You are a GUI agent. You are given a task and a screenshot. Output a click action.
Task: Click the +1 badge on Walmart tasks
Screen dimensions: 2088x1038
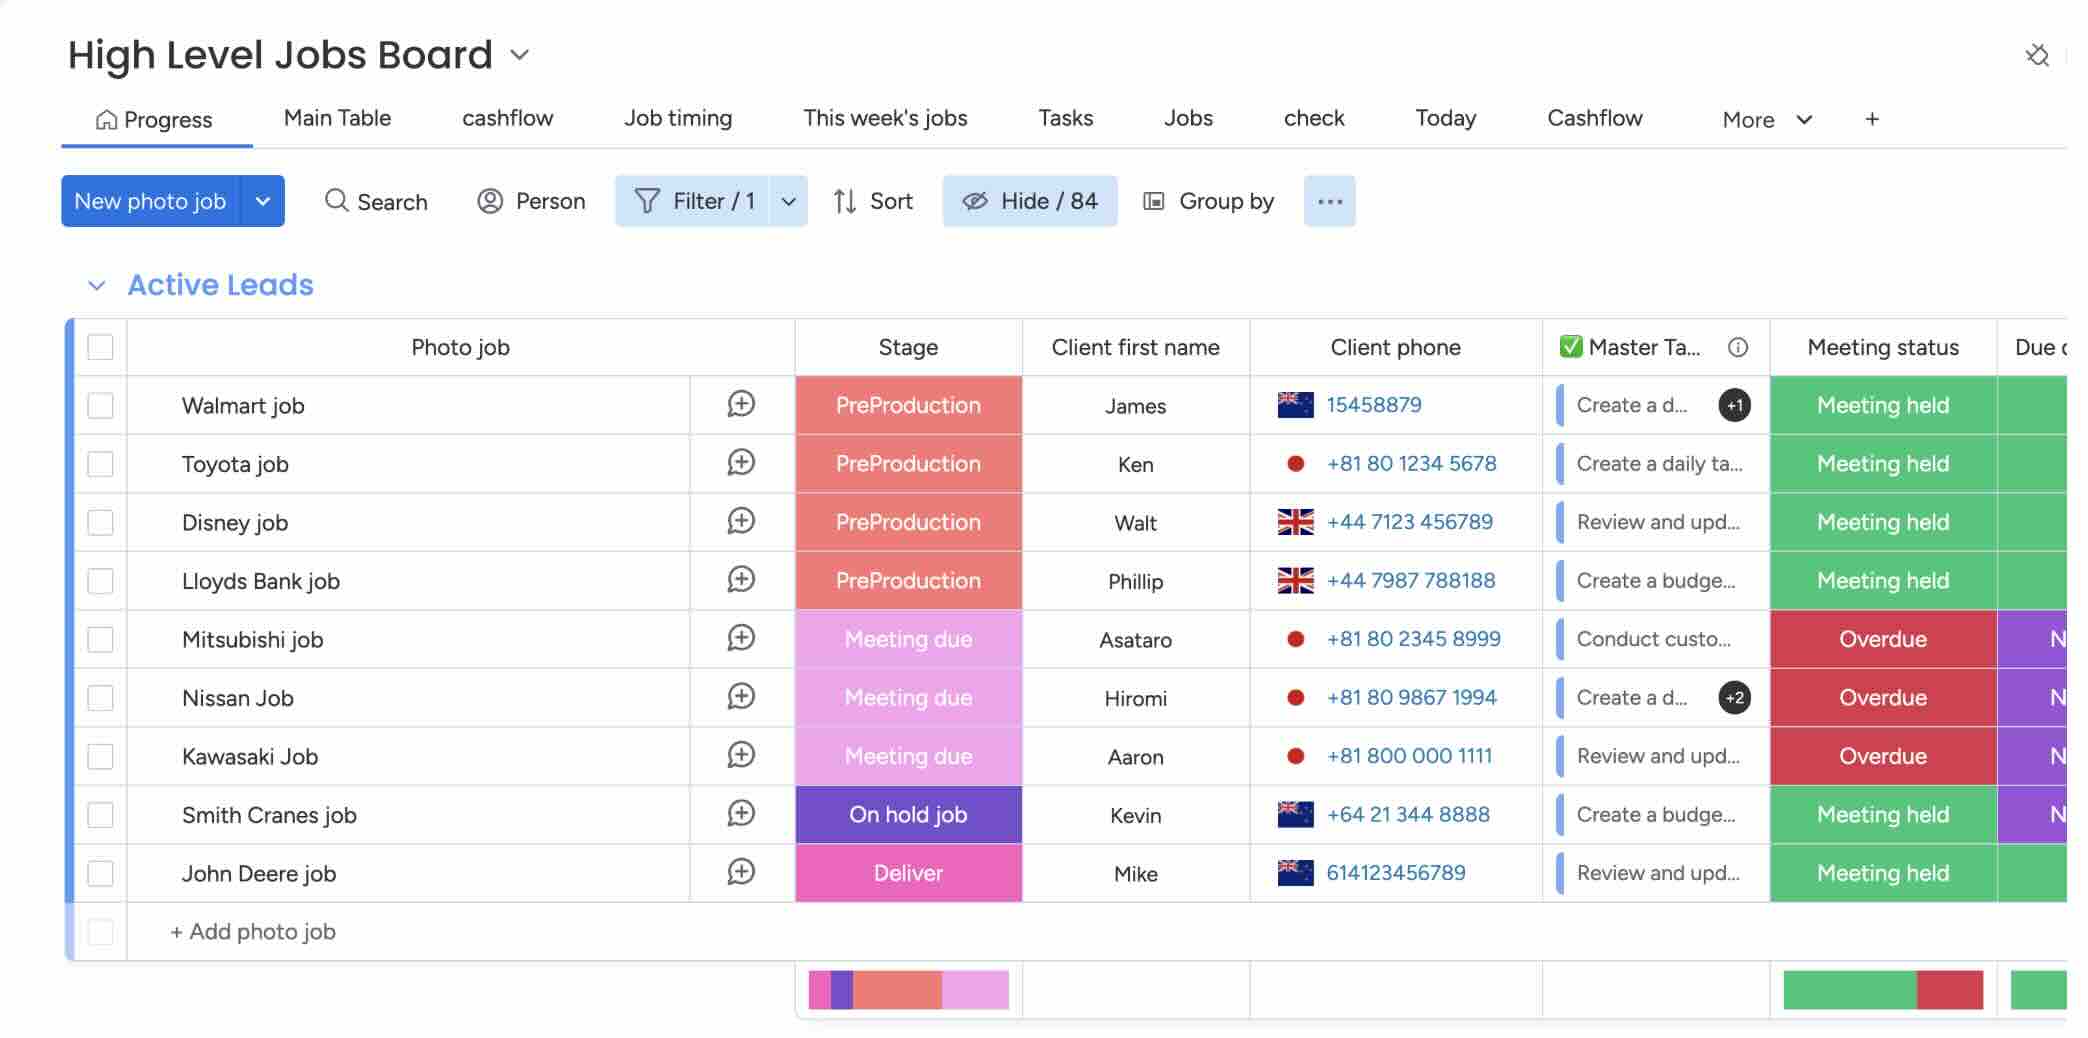point(1735,405)
